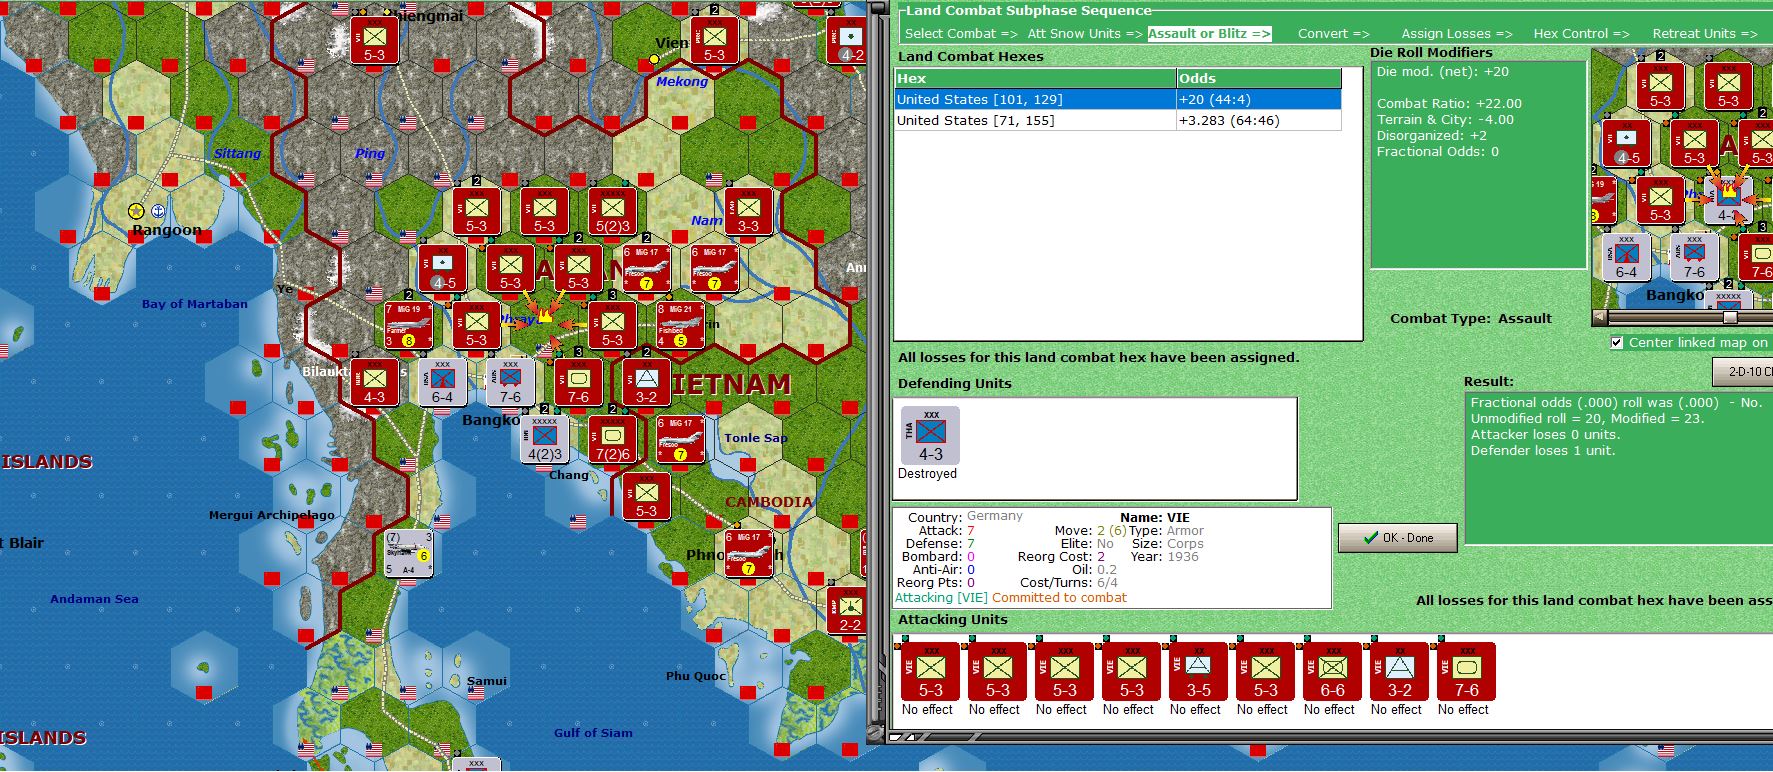Click the Die mod. (net): +20 line
The width and height of the screenshot is (1773, 772).
point(1442,72)
